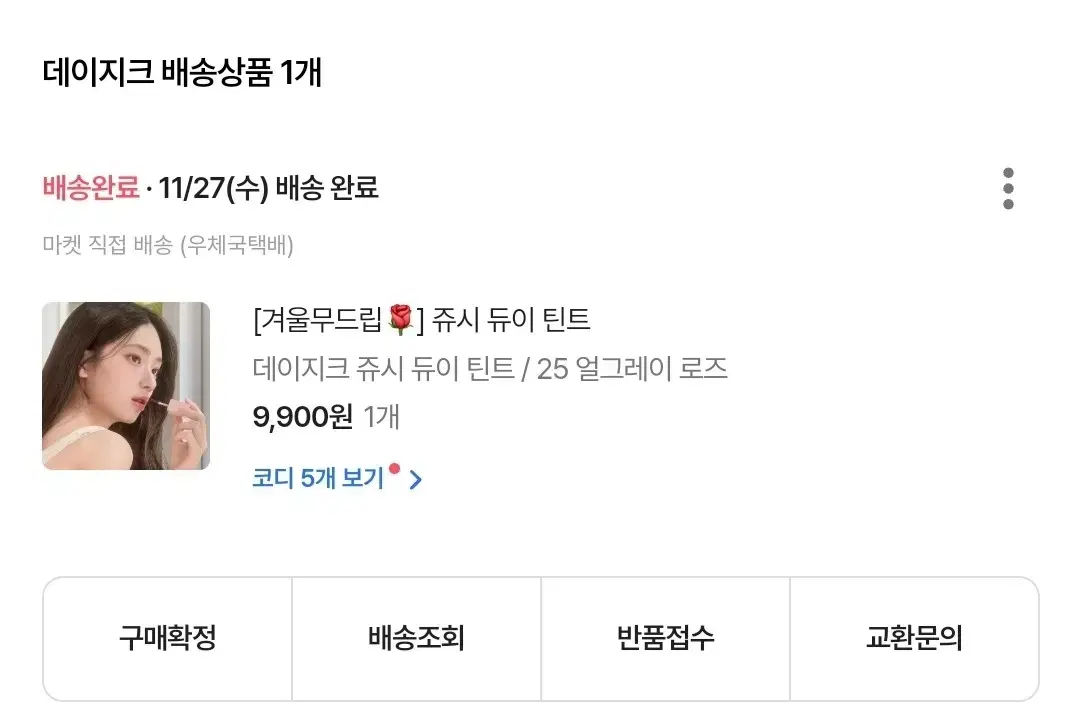Click the pink 배송완료 status label
The image size is (1080, 723).
pyautogui.click(x=91, y=187)
